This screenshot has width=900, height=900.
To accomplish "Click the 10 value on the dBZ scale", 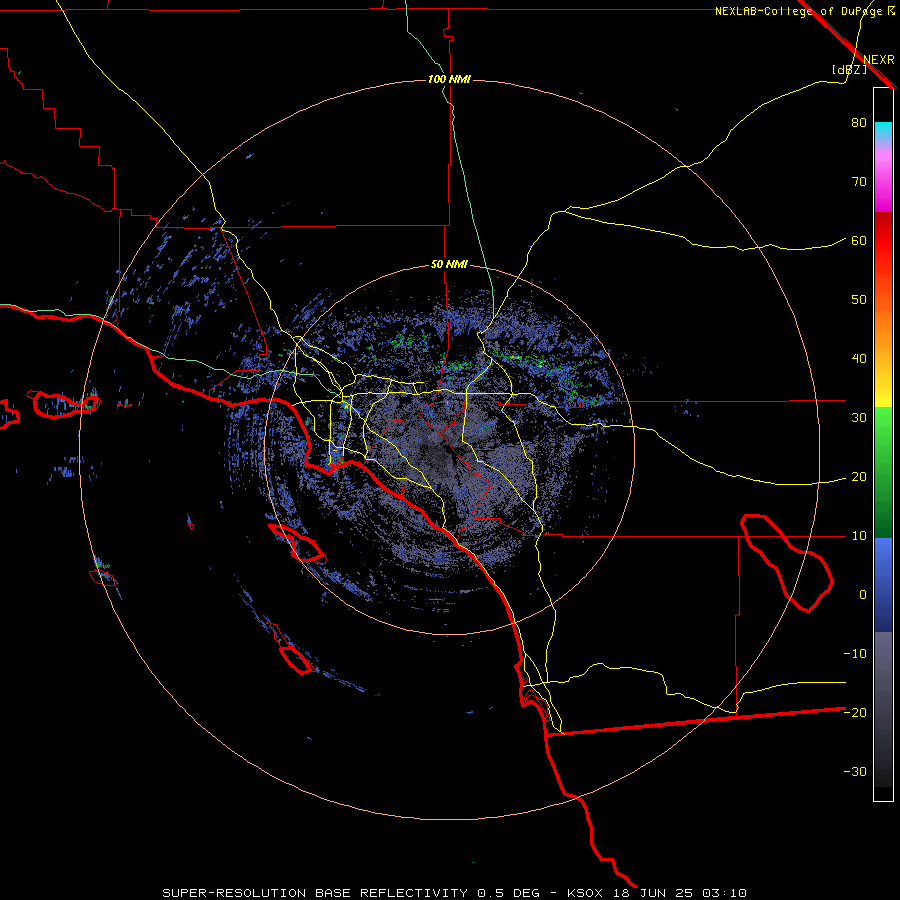I will [859, 536].
